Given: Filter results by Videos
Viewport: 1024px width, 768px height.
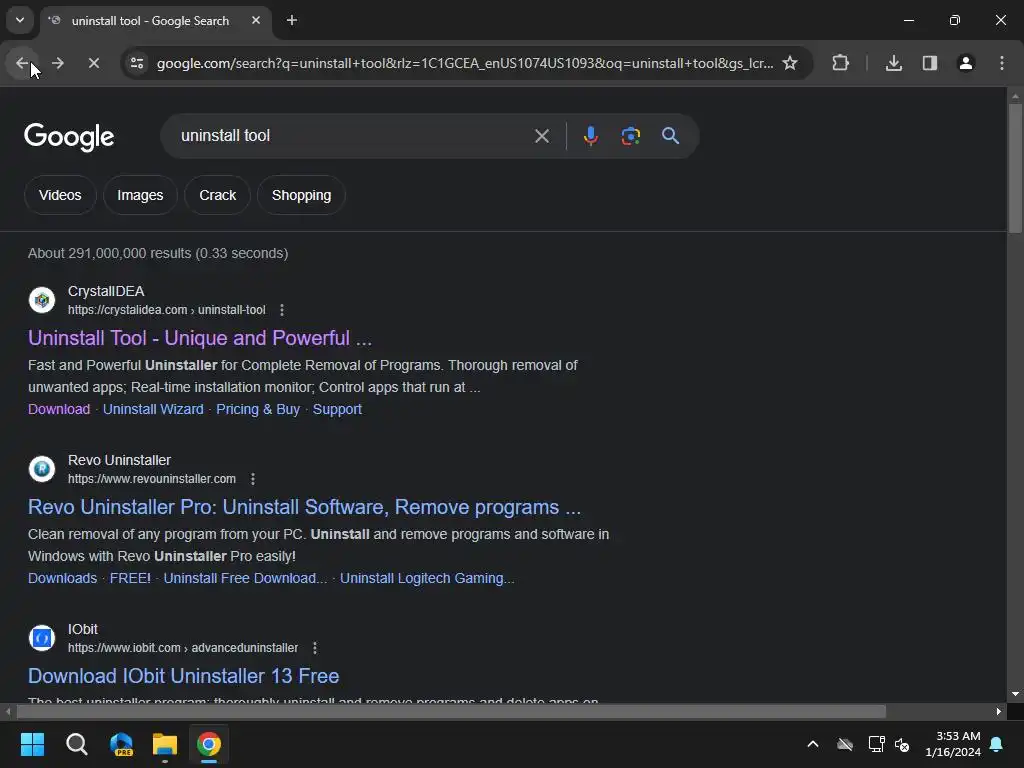Looking at the screenshot, I should click(60, 195).
